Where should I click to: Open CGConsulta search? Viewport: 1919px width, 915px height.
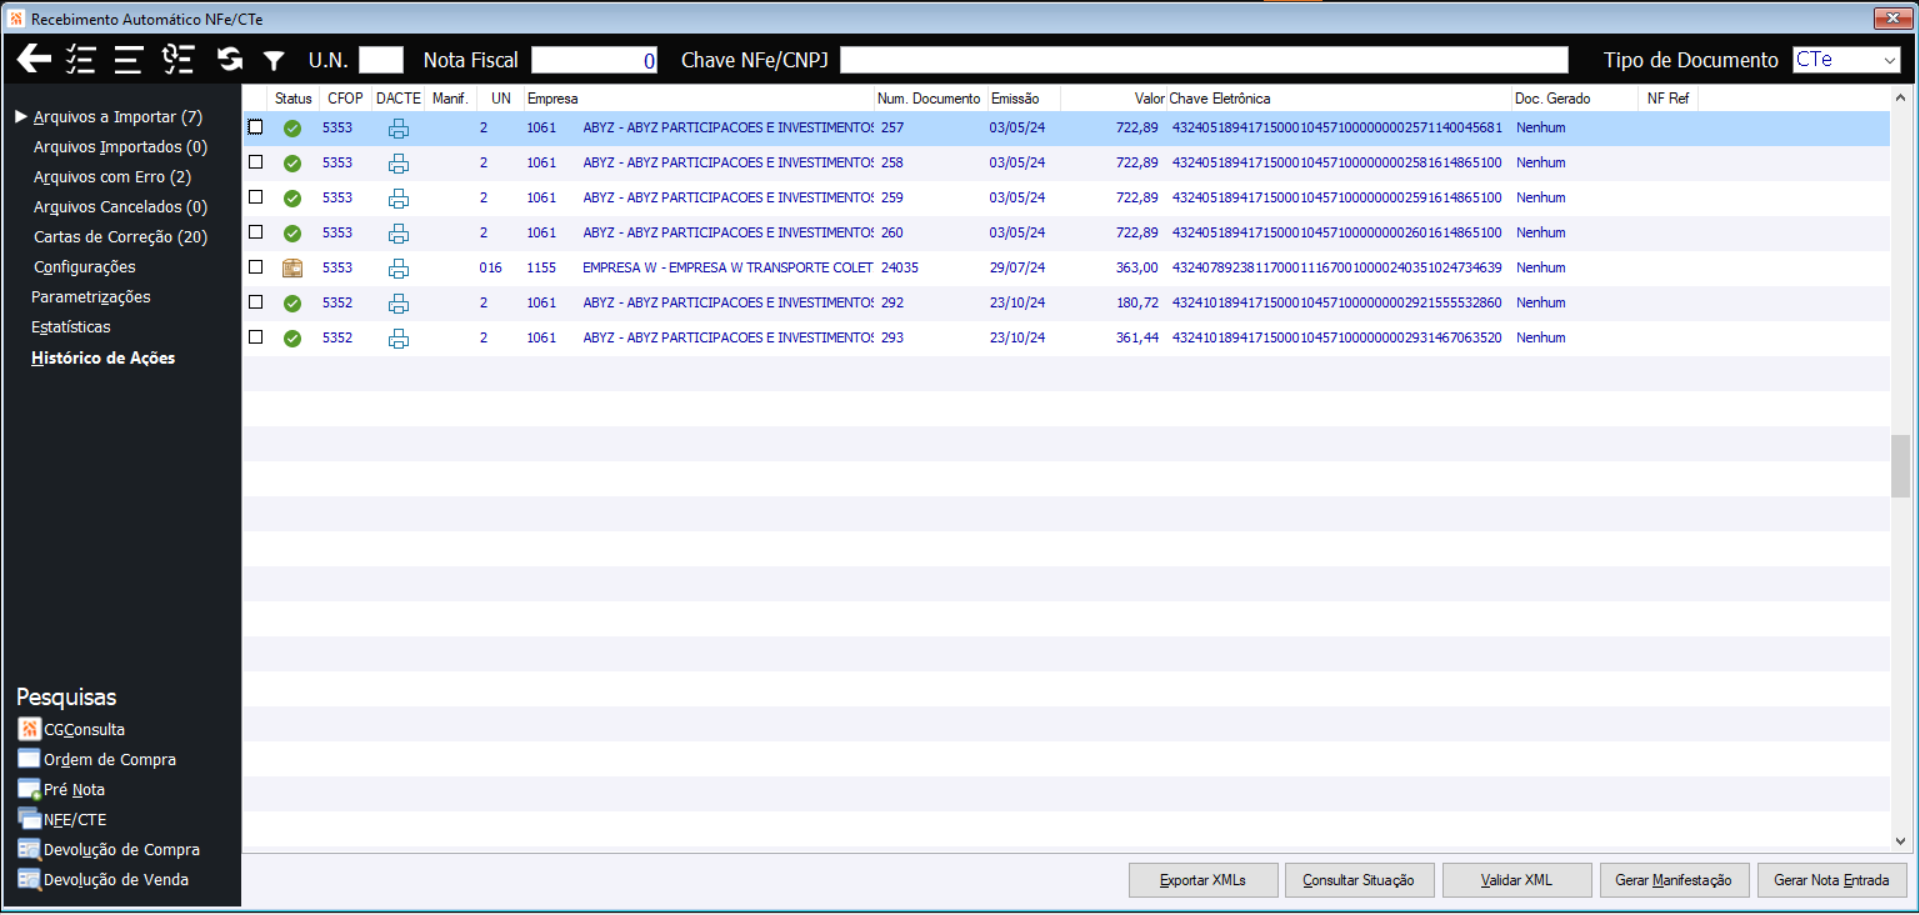72,729
